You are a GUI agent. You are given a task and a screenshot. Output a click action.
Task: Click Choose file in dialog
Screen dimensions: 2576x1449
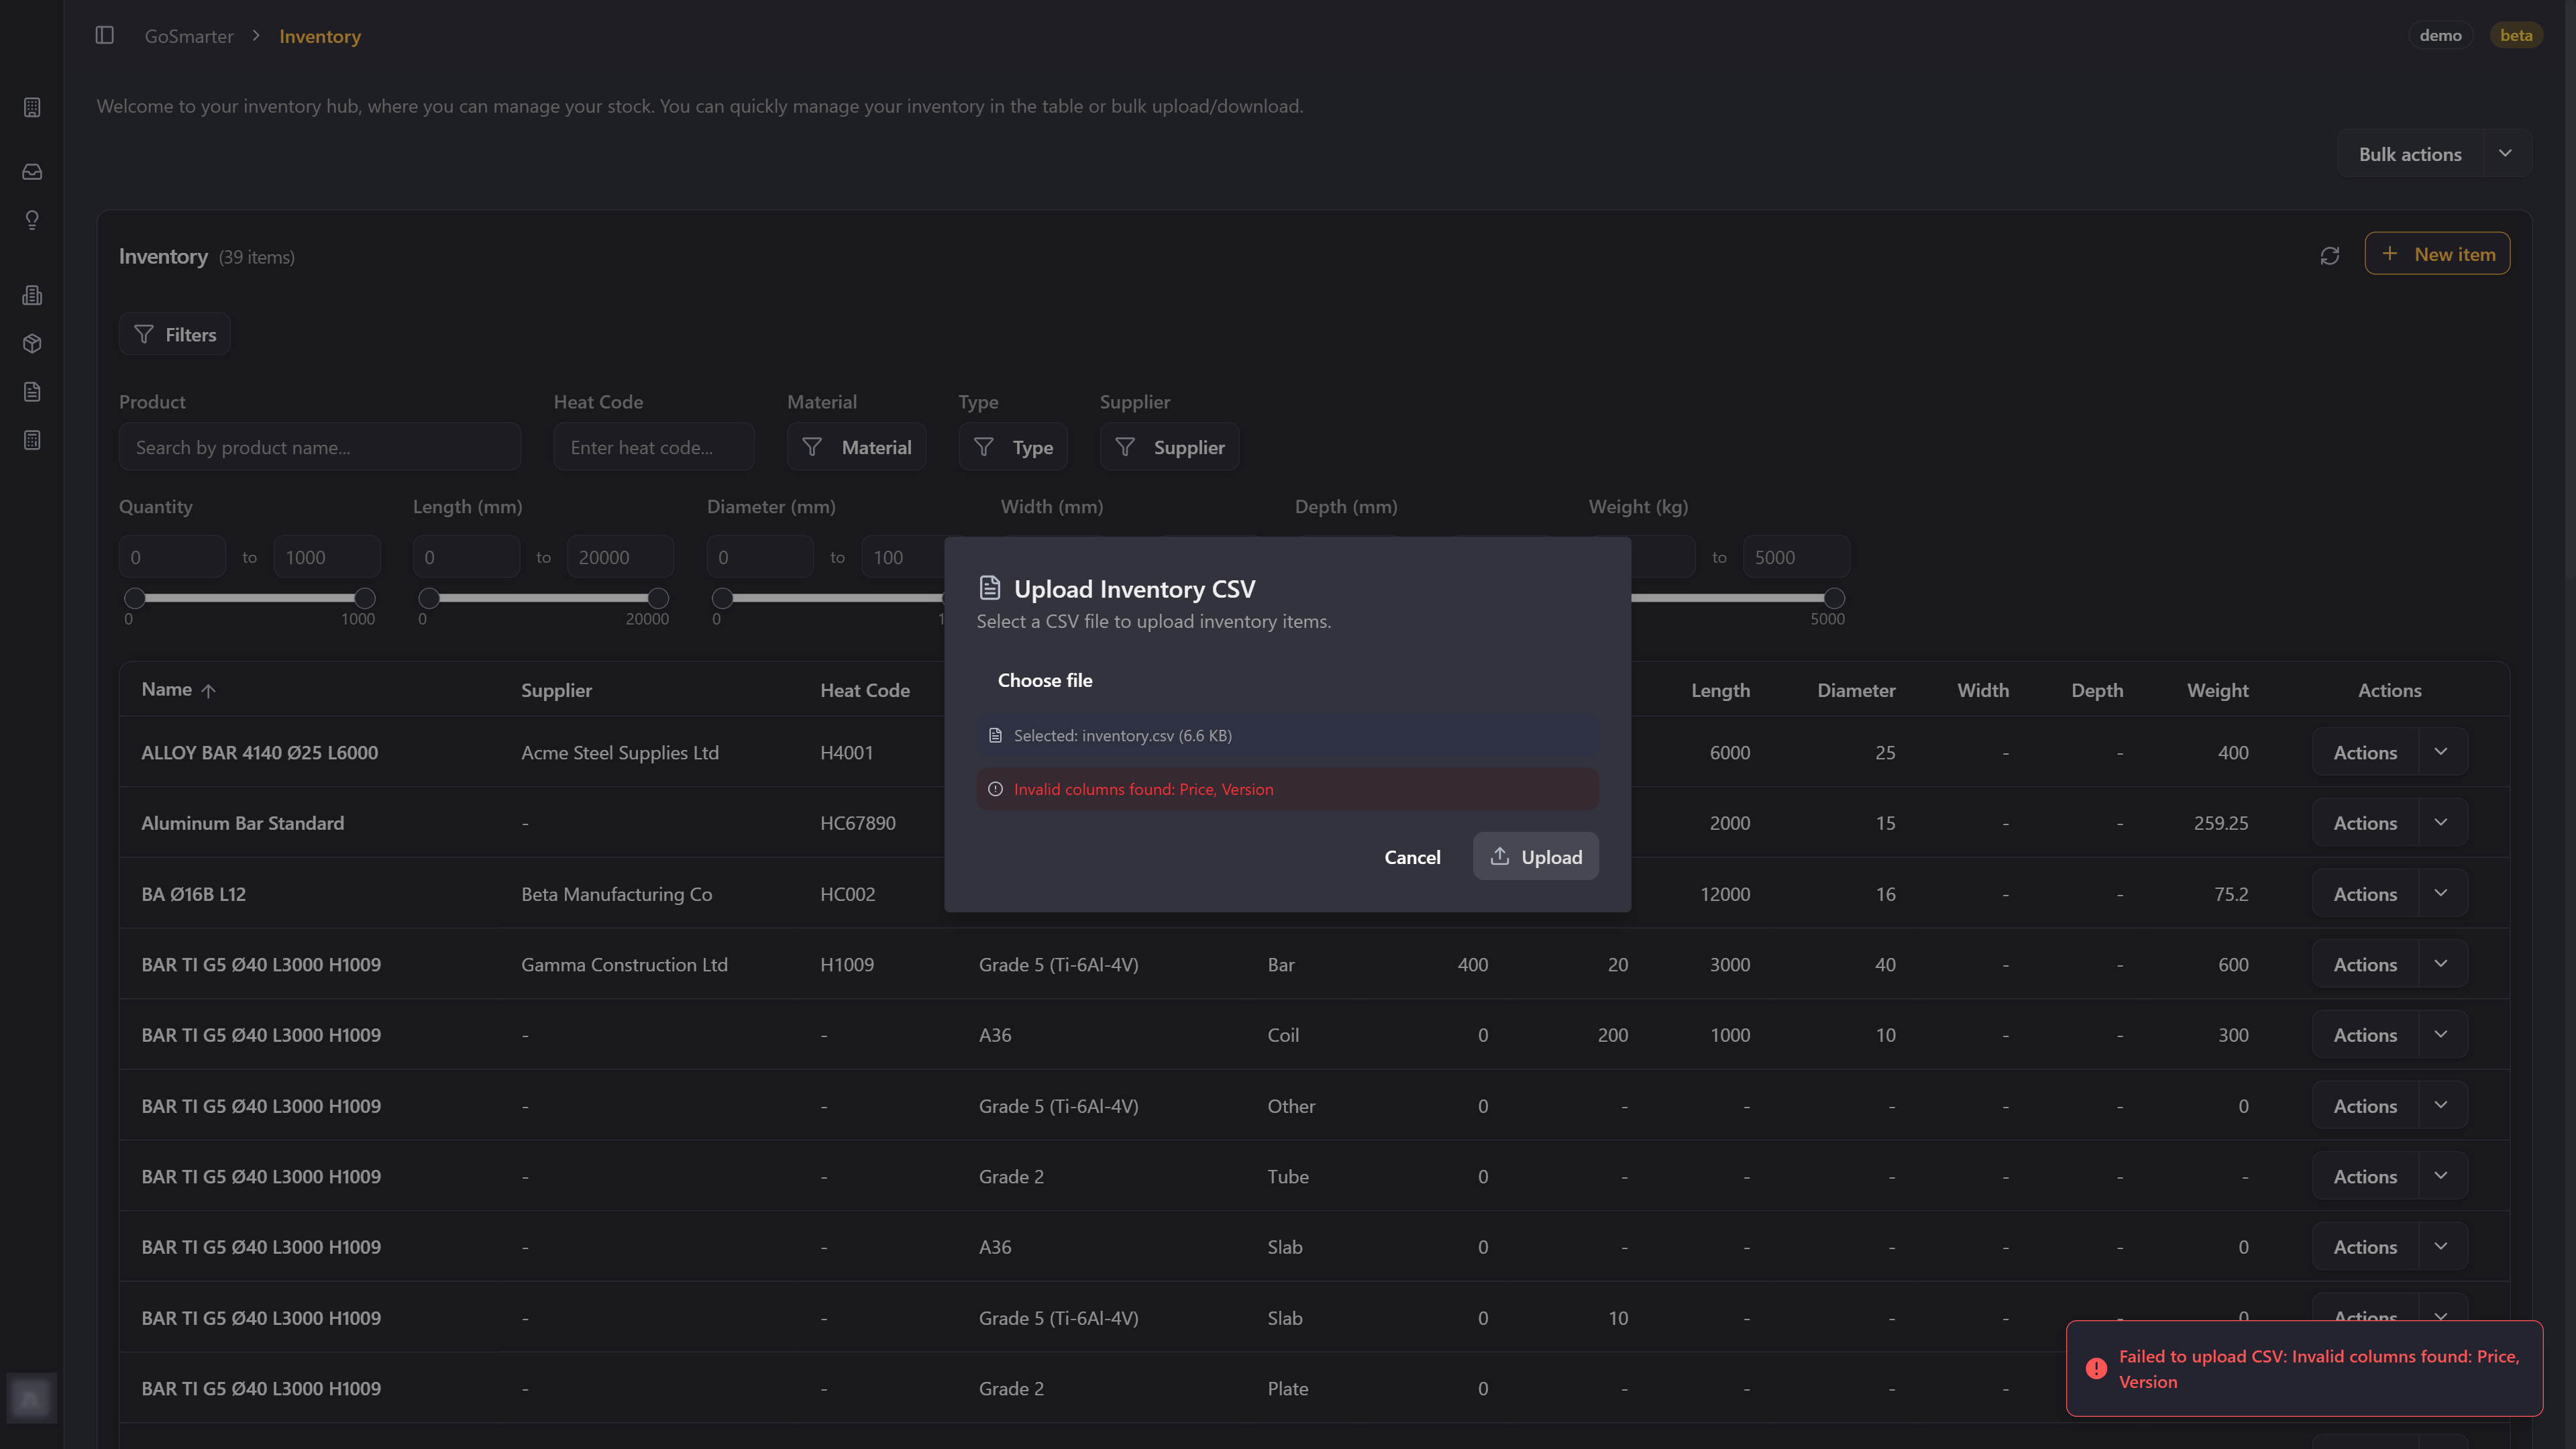click(x=1044, y=680)
